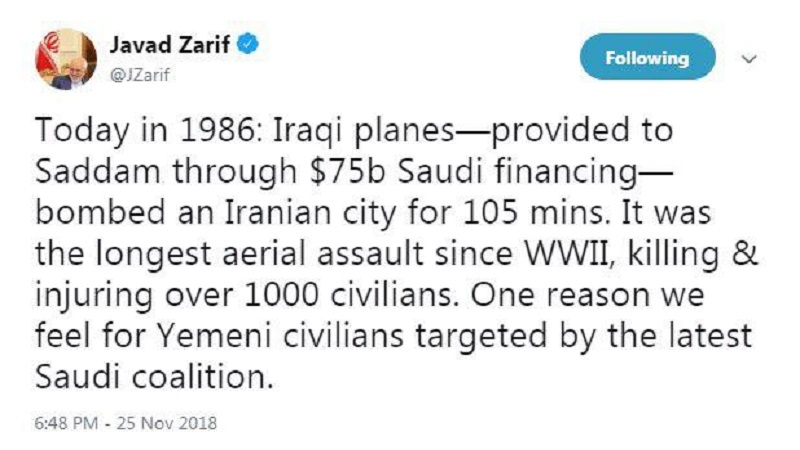Open Javad Zarif's profile picture
This screenshot has width=800, height=450.
click(x=66, y=59)
